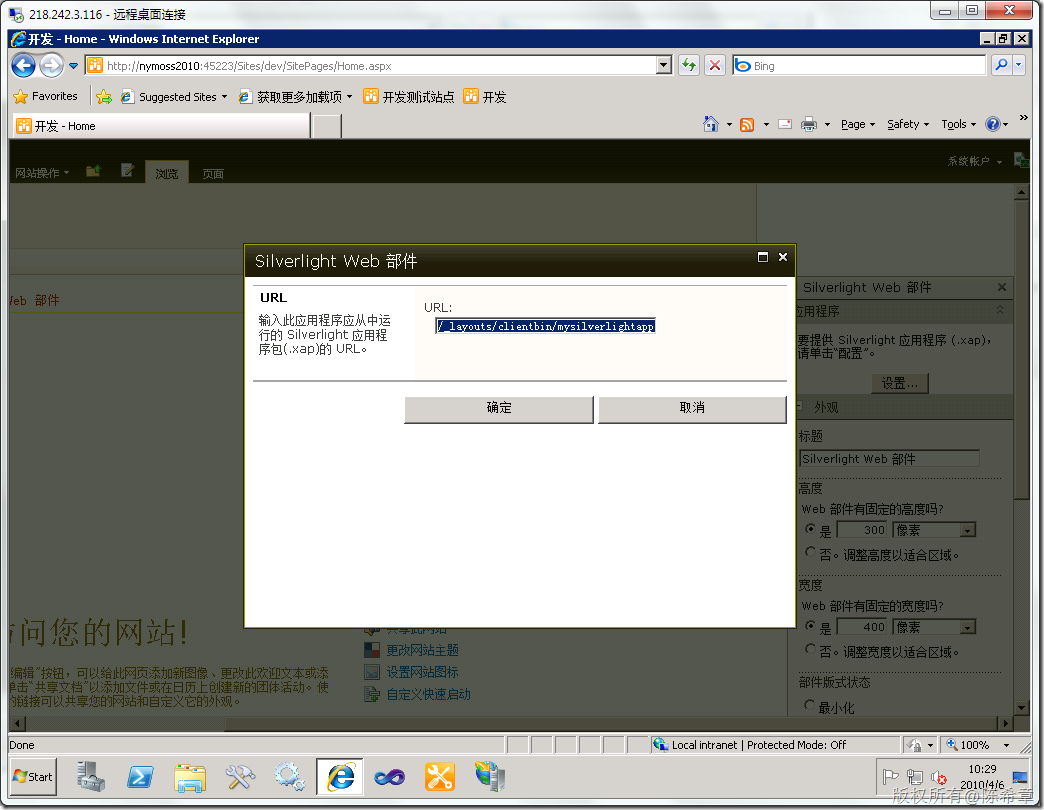Open wrench and hammer tools taskbar icon
The height and width of the screenshot is (810, 1044).
[240, 777]
